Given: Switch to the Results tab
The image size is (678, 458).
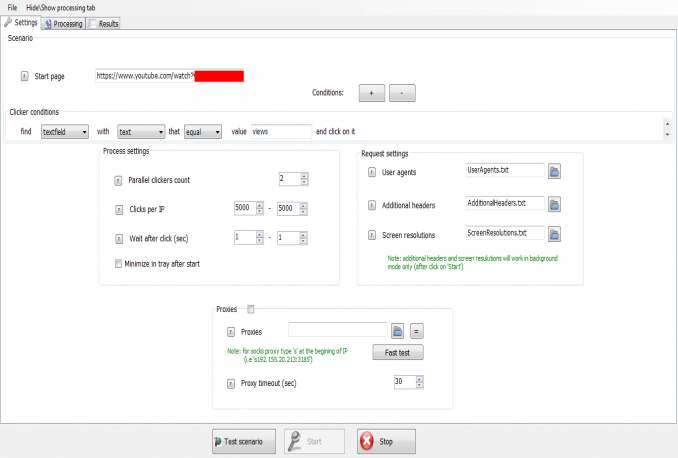Looking at the screenshot, I should 103,23.
